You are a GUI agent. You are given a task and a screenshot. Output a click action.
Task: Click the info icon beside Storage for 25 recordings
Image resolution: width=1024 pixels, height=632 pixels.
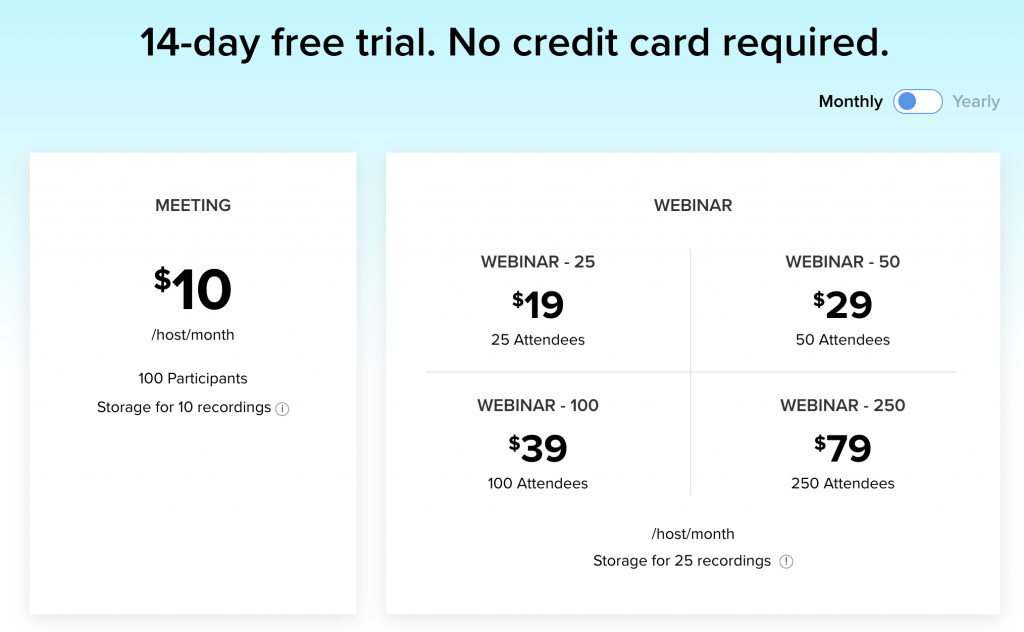pyautogui.click(x=786, y=561)
